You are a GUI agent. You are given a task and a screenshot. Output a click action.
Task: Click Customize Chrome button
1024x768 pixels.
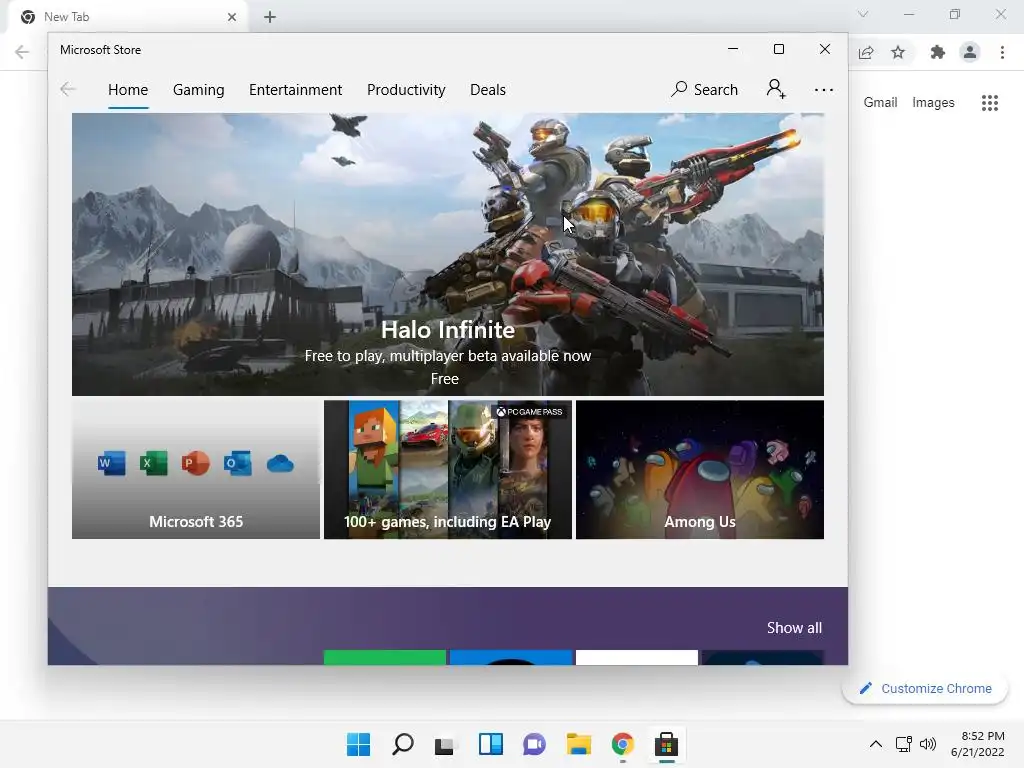925,688
